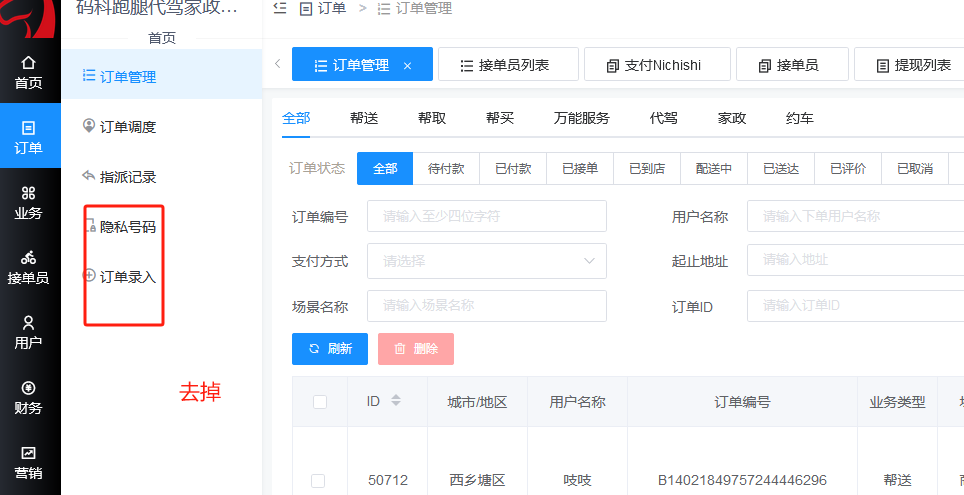Screen dimensions: 964x495
Task: Filter order status by 已取消
Action: click(915, 168)
